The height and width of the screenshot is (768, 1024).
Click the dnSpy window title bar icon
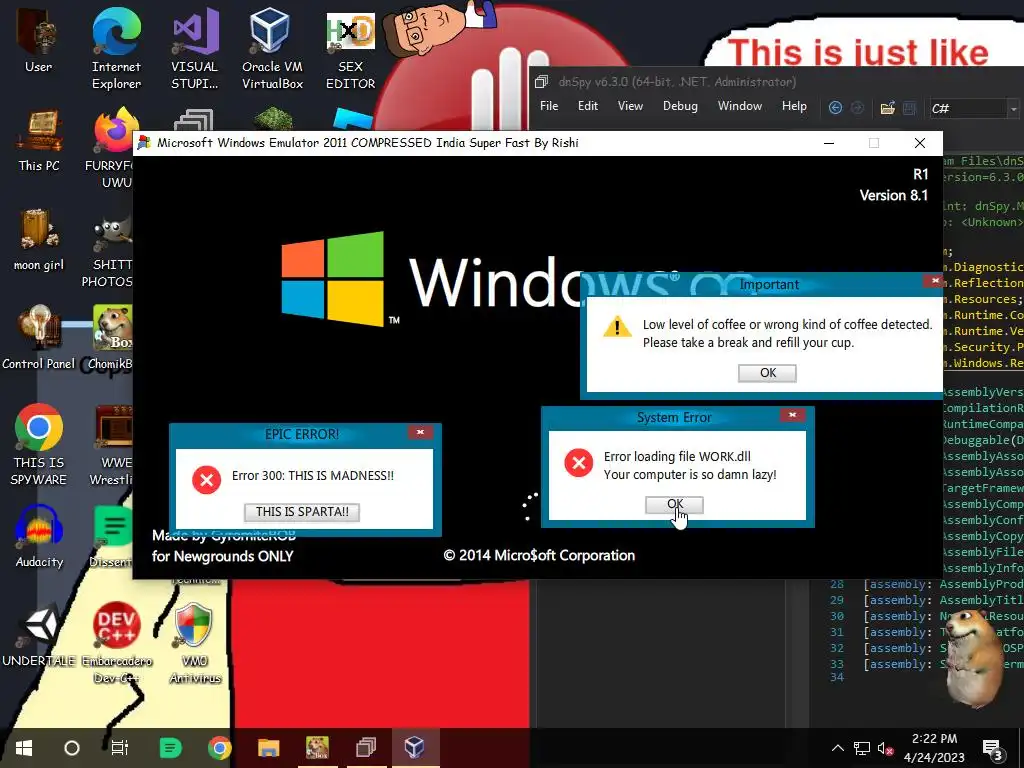click(541, 82)
